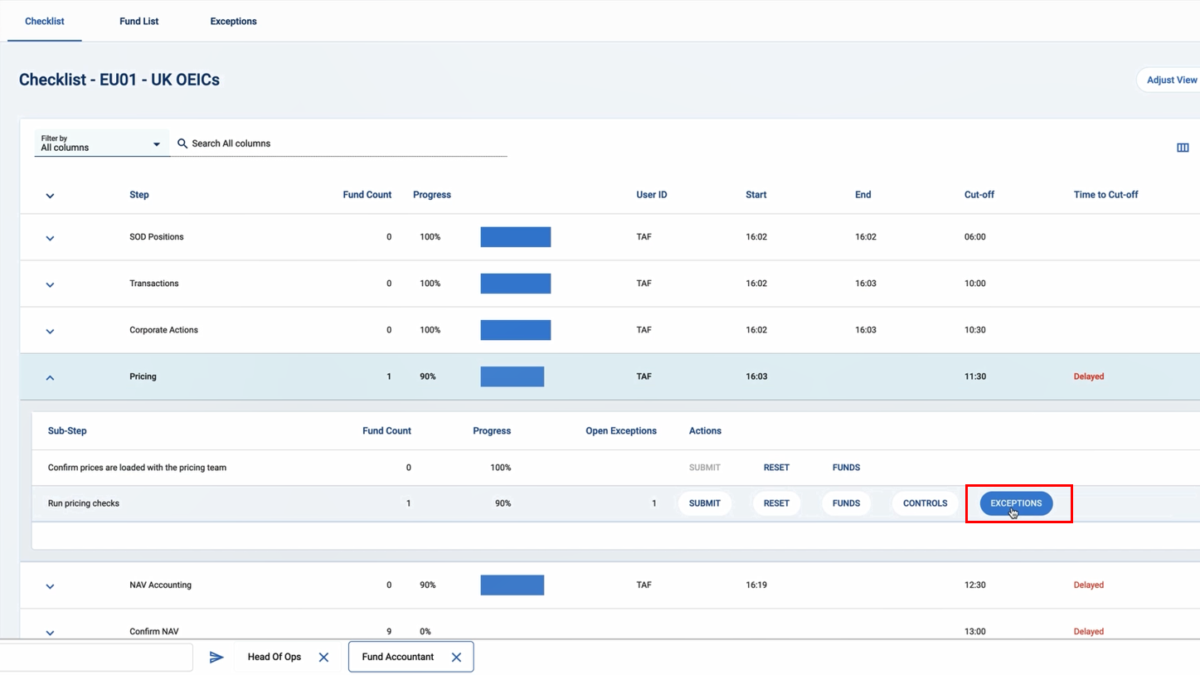Viewport: 1200px width, 675px height.
Task: Expand the NAV Accounting row
Action: point(50,586)
